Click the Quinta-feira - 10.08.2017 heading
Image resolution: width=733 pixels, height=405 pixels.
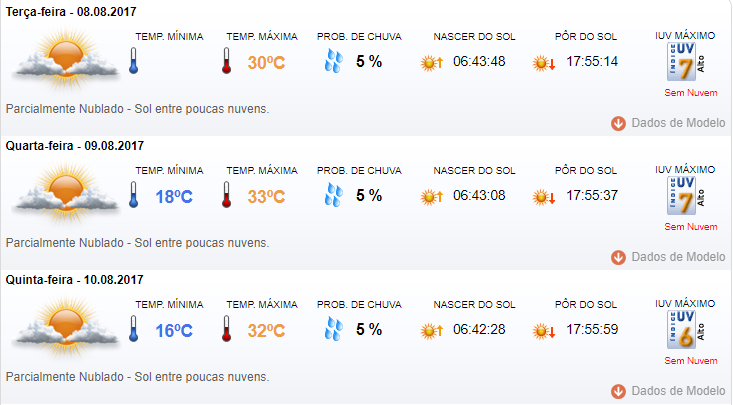coord(74,280)
